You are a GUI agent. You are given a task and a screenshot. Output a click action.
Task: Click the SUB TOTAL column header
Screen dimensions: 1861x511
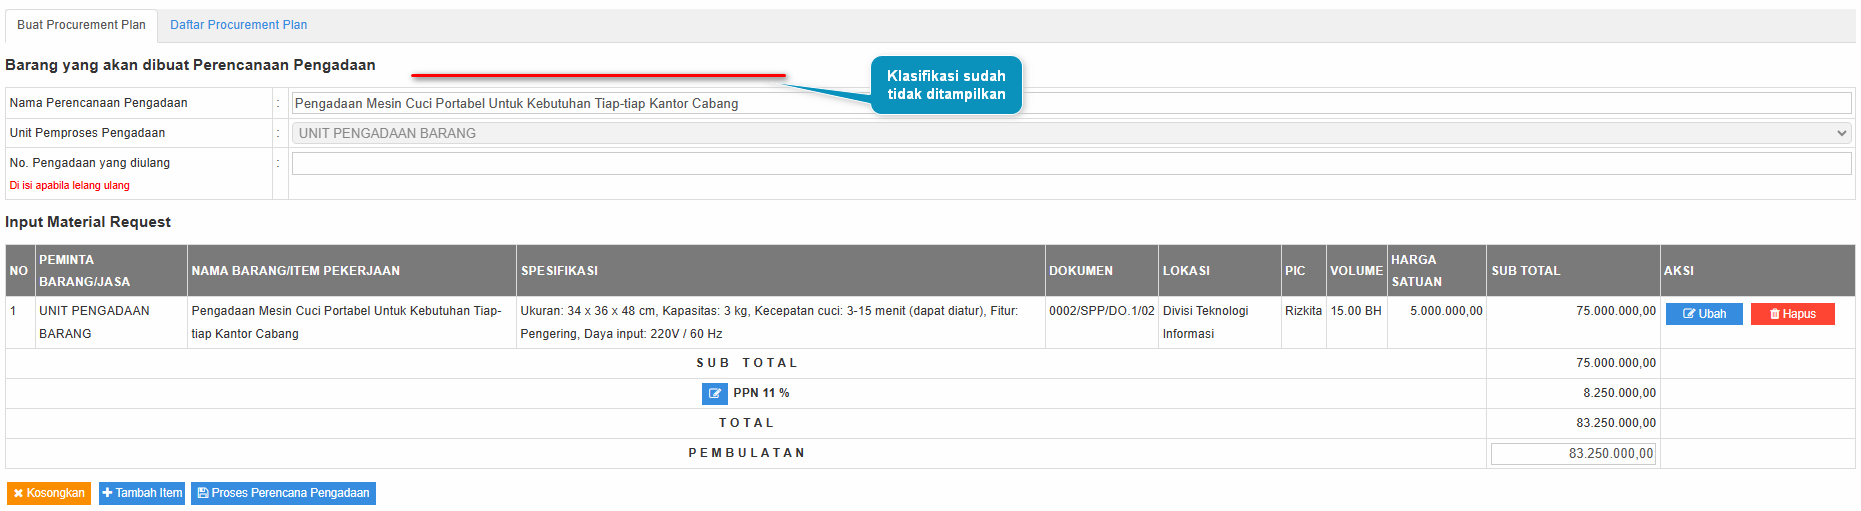[x=1573, y=271]
